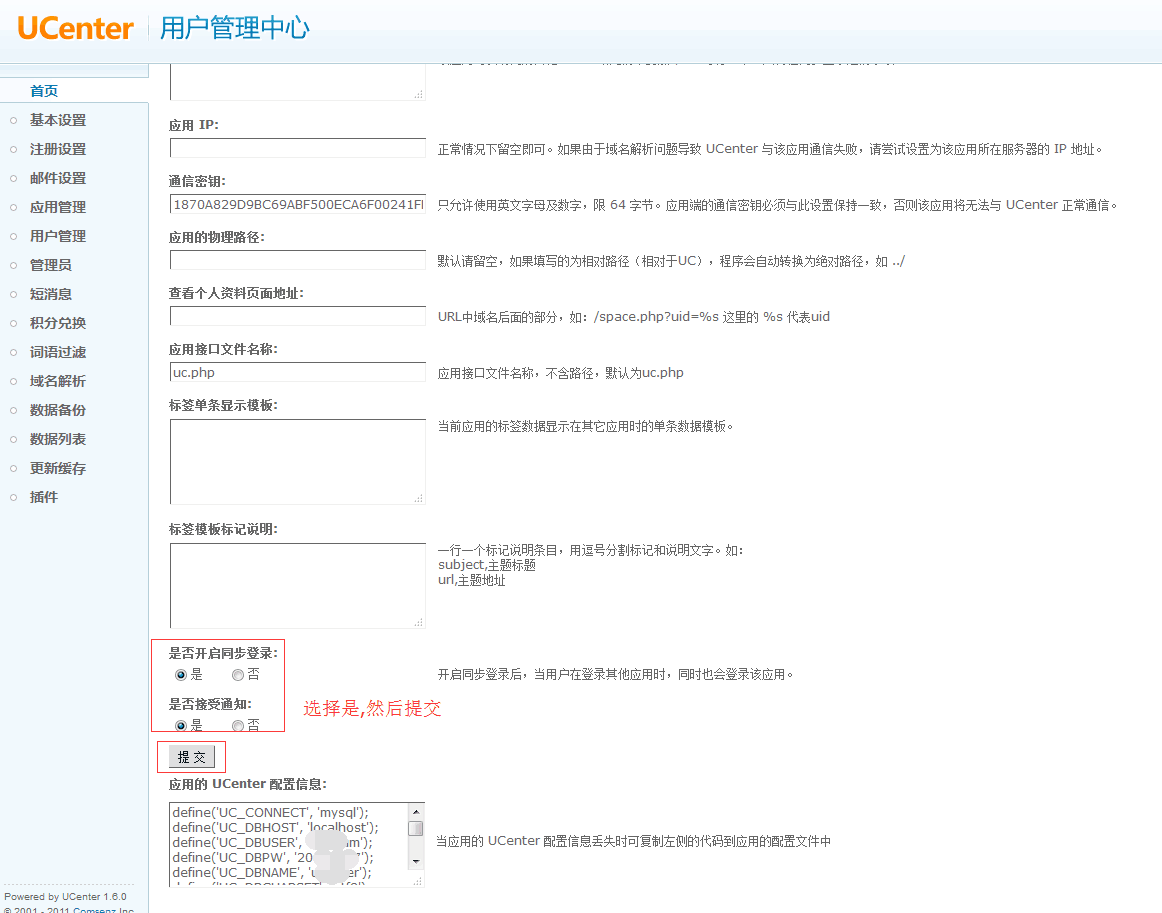Open 首页 in the sidebar
1162x913 pixels.
(44, 90)
